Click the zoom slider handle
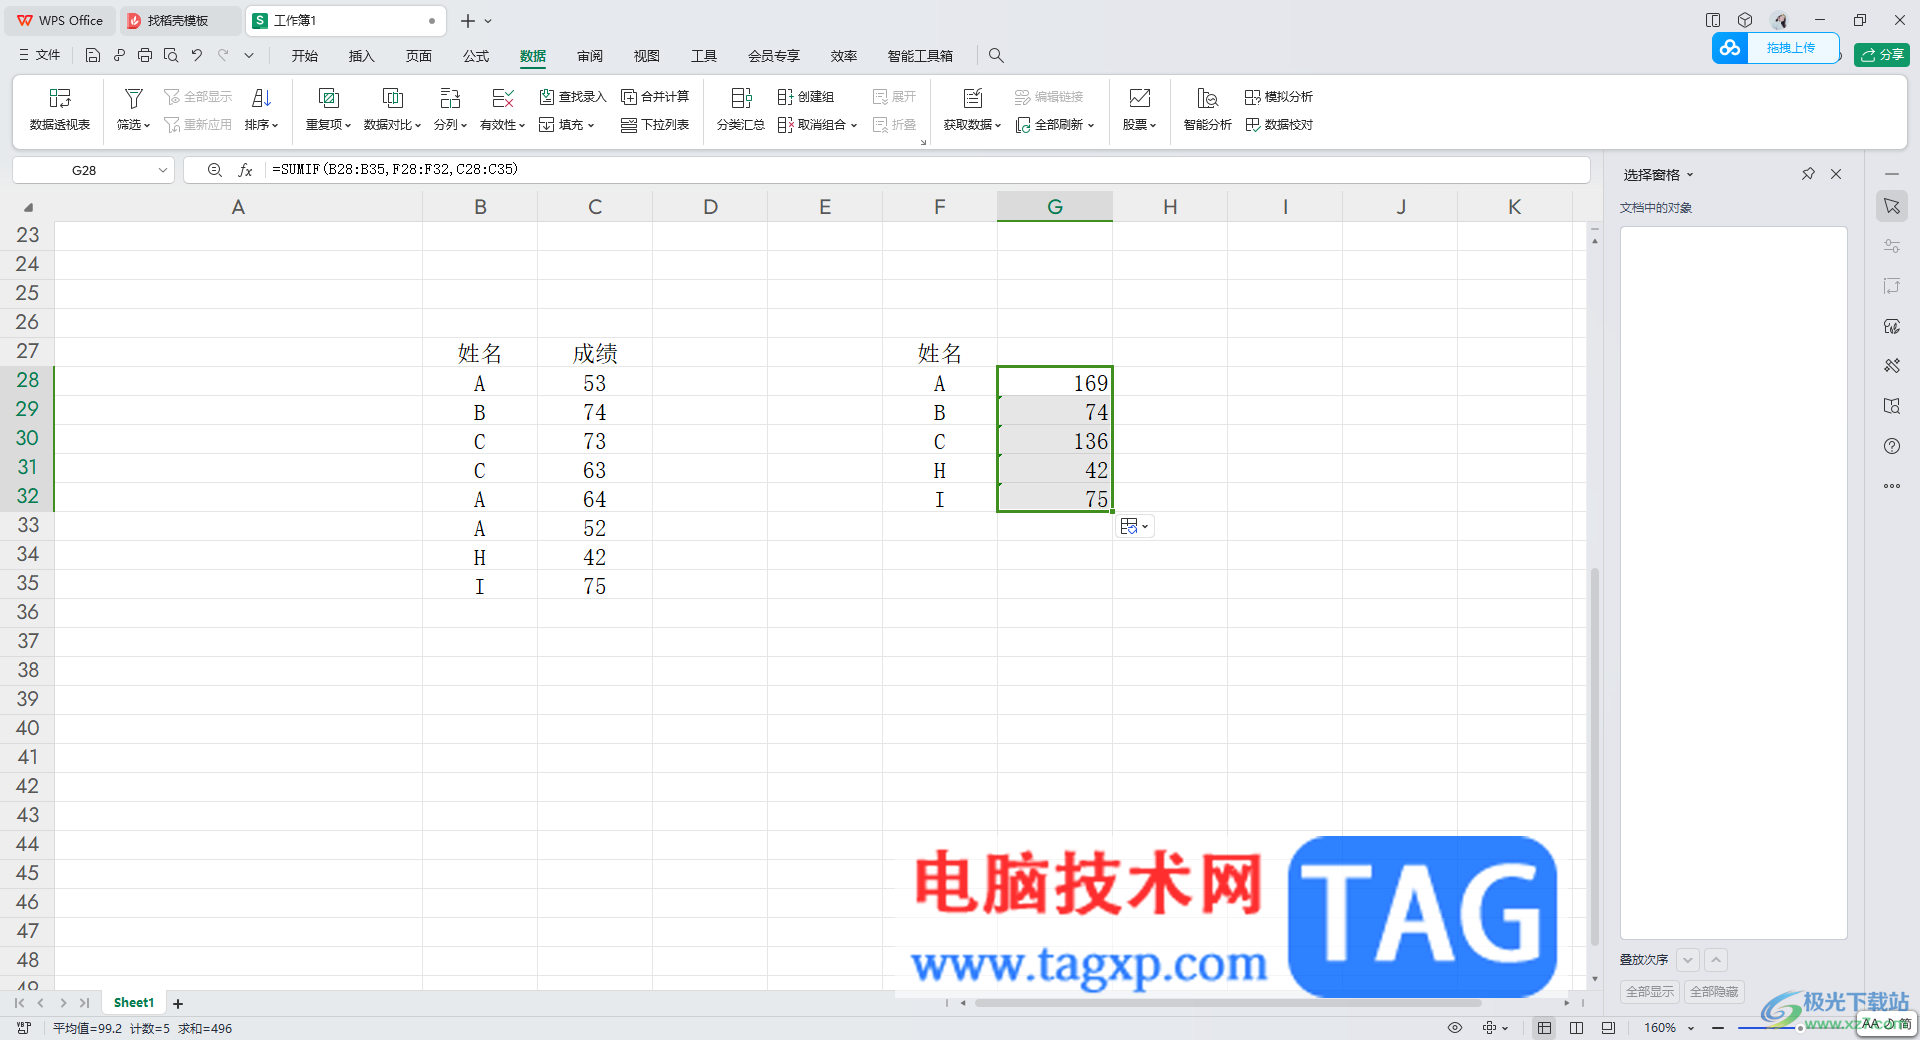 pos(1800,1028)
